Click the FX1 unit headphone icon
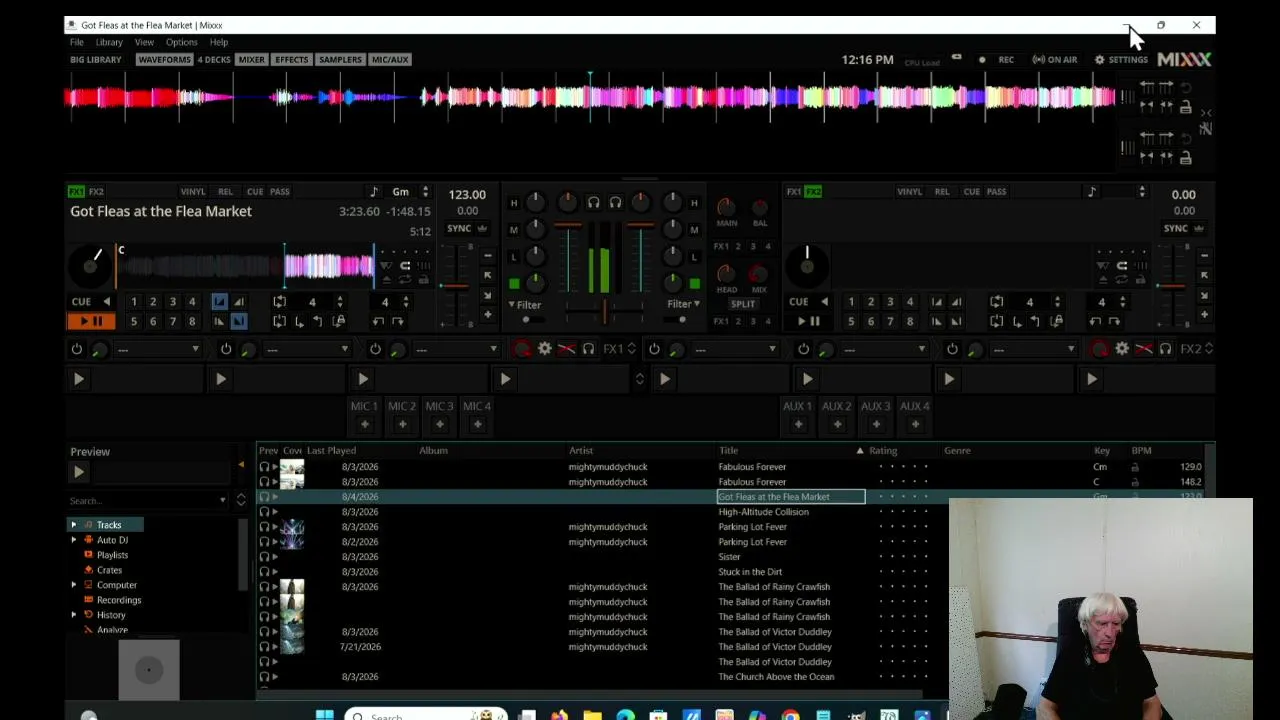The height and width of the screenshot is (720, 1280). pos(588,349)
